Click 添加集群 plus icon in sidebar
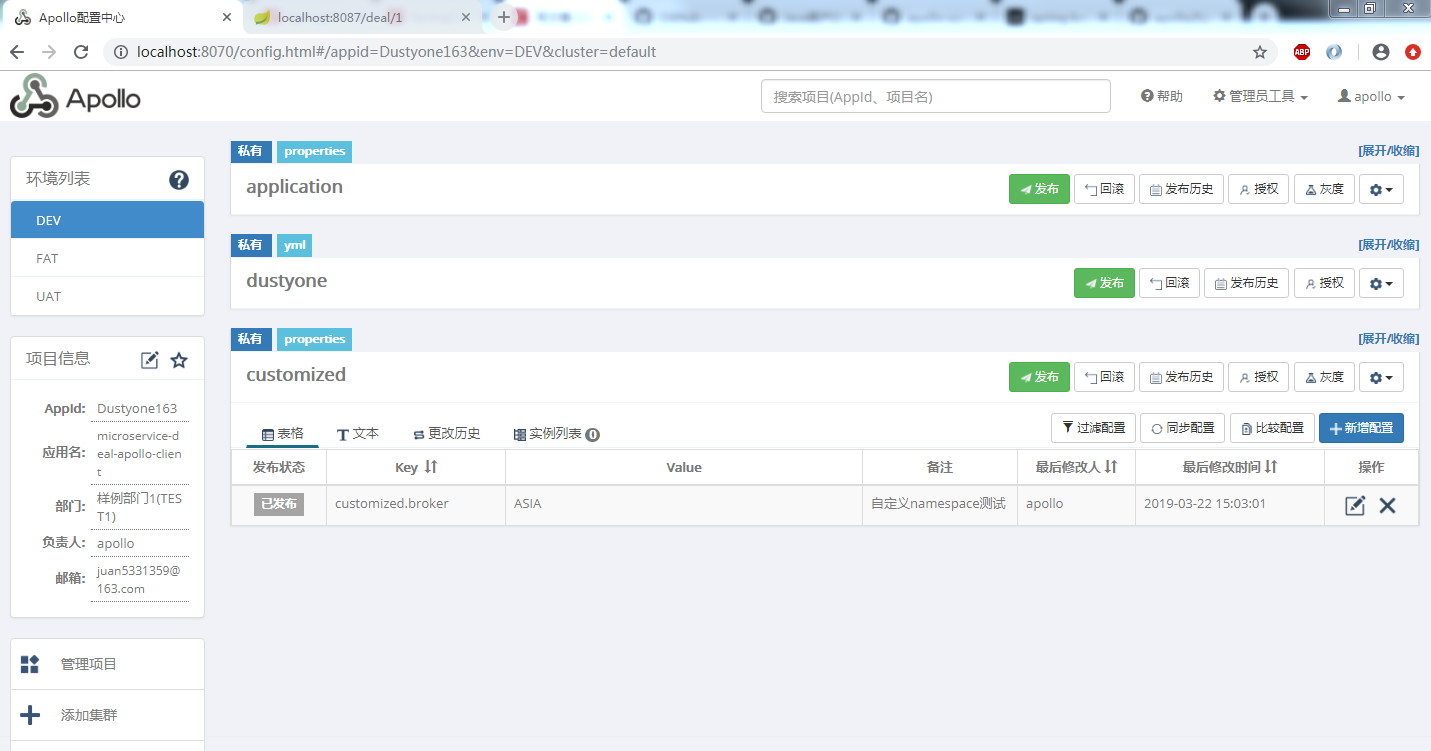 tap(30, 715)
